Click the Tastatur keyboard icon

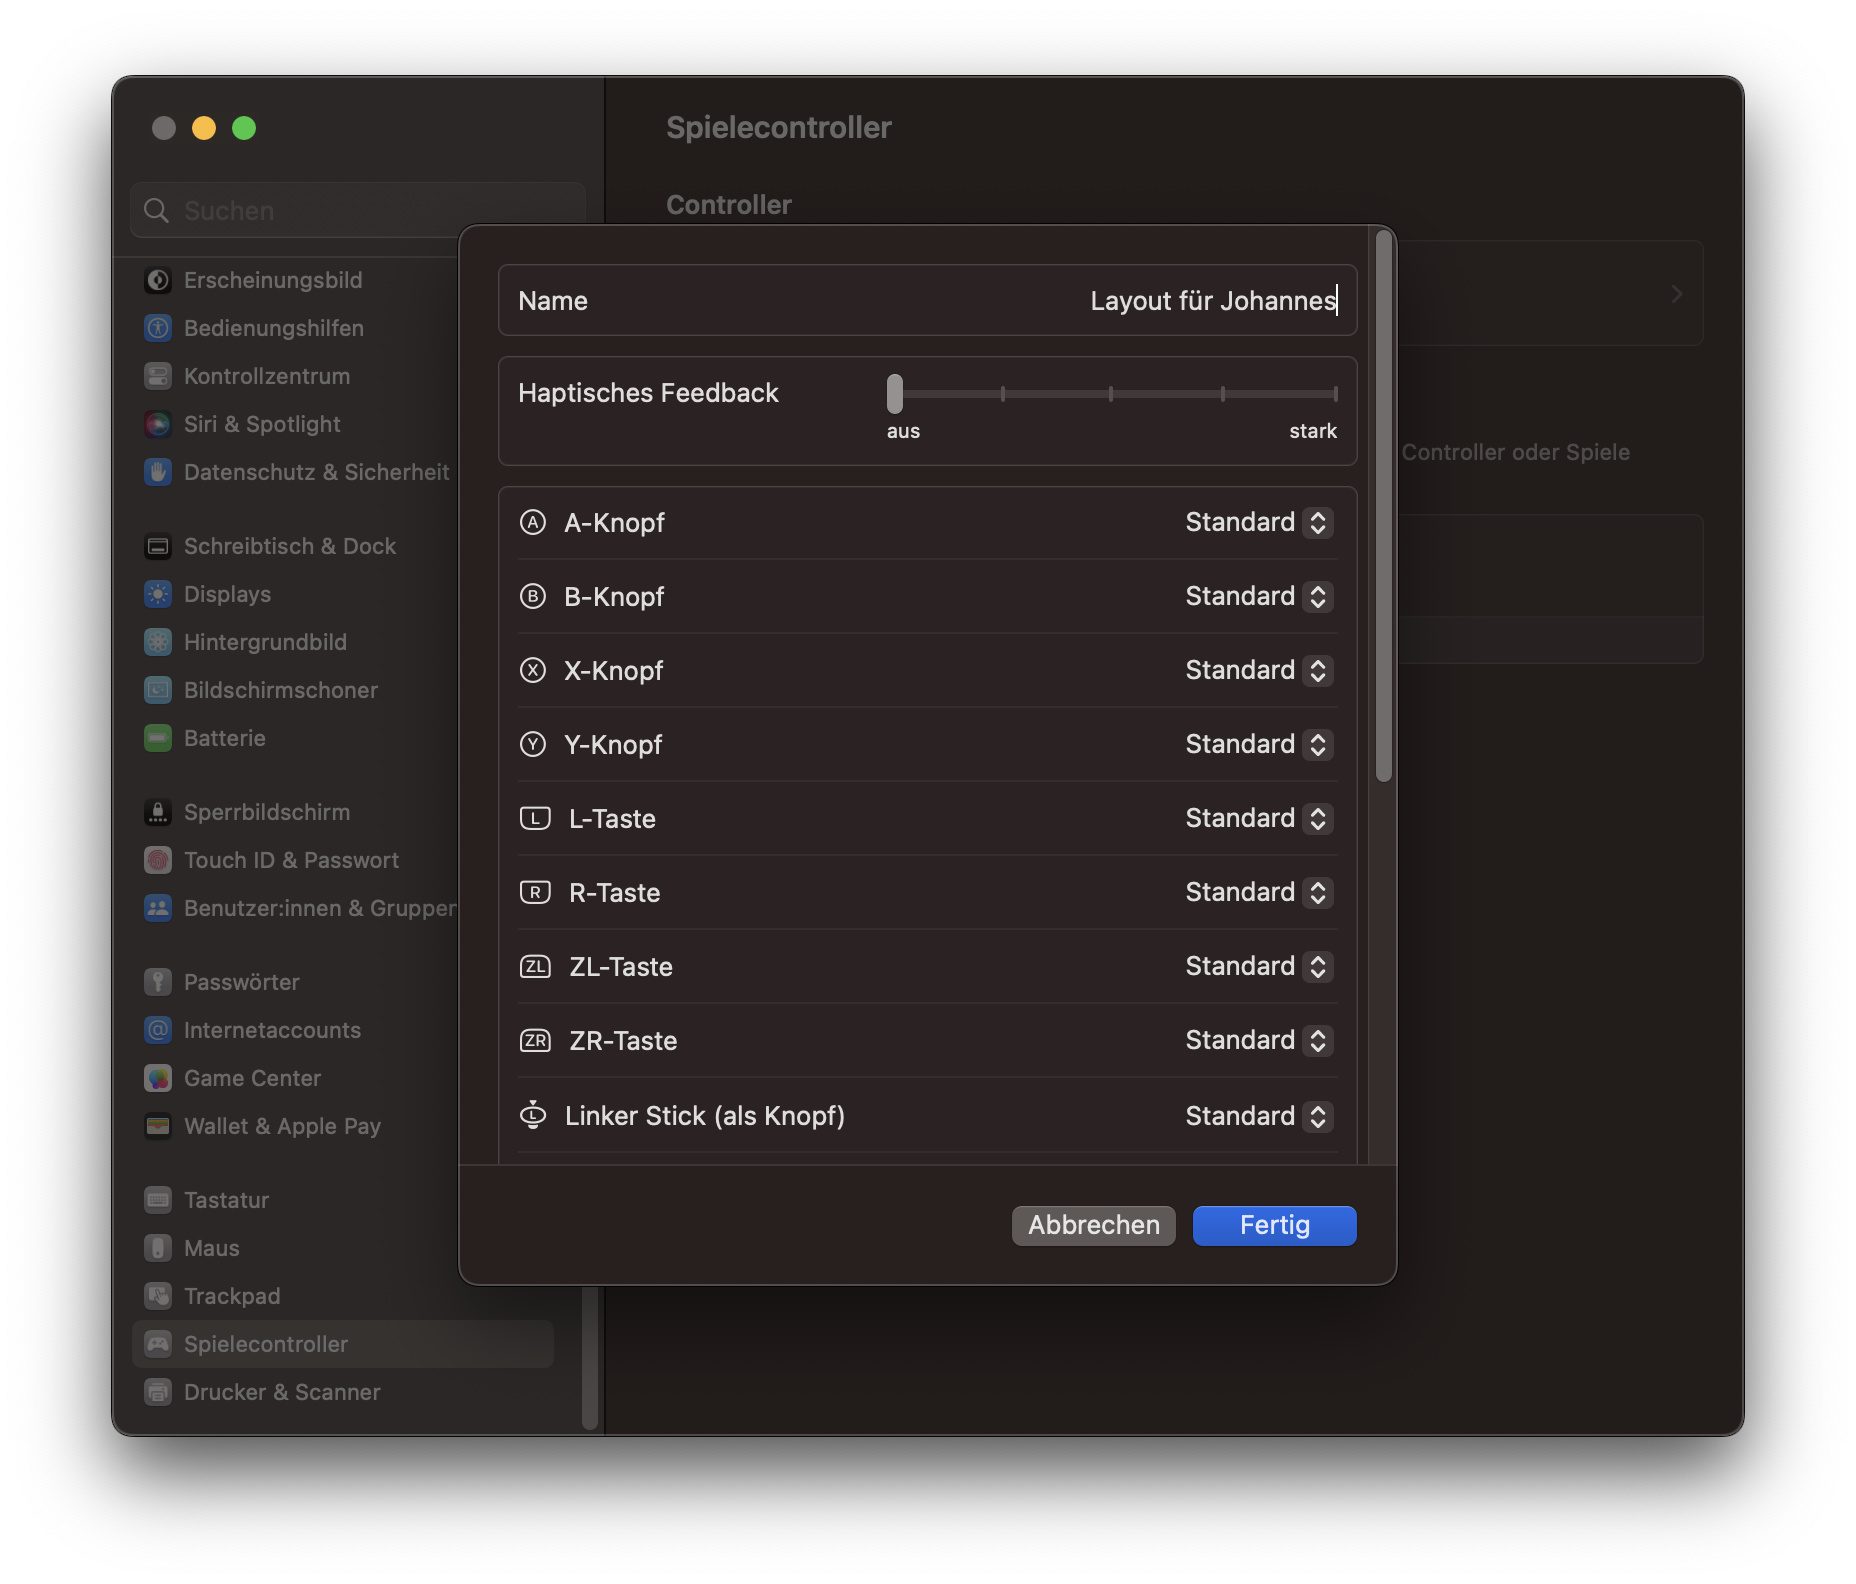pyautogui.click(x=158, y=1200)
